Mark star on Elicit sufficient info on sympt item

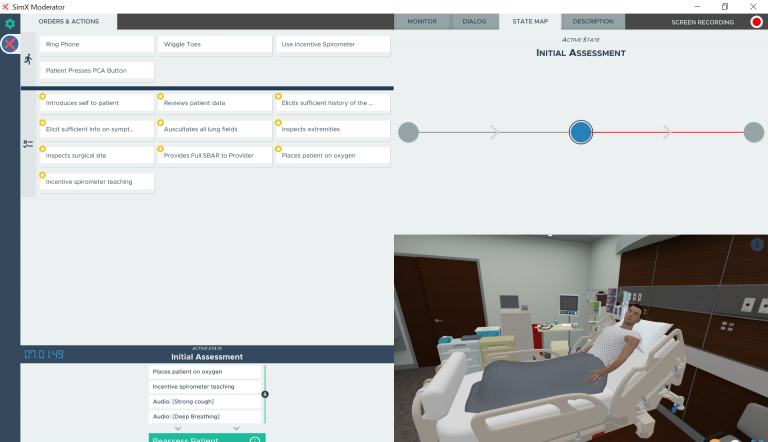tap(43, 123)
